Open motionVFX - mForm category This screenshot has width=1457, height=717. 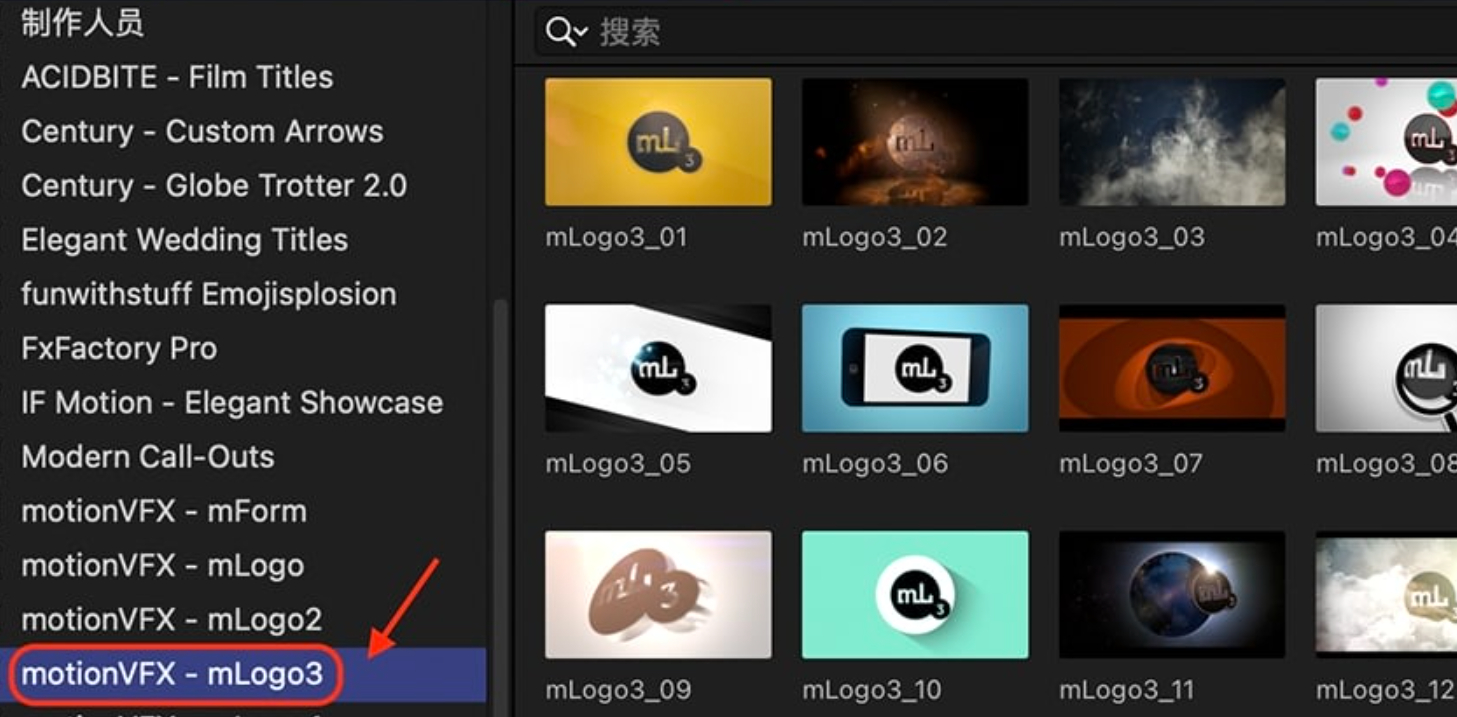[x=164, y=511]
